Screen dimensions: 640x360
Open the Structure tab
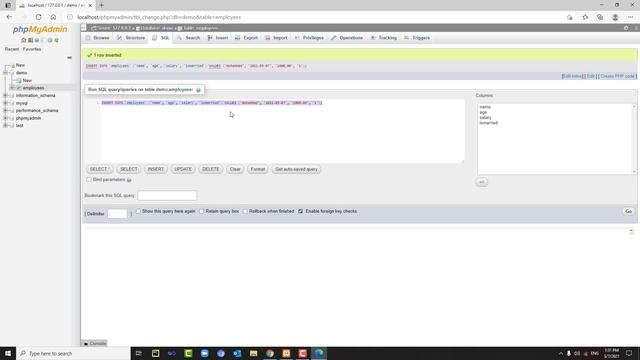131,38
